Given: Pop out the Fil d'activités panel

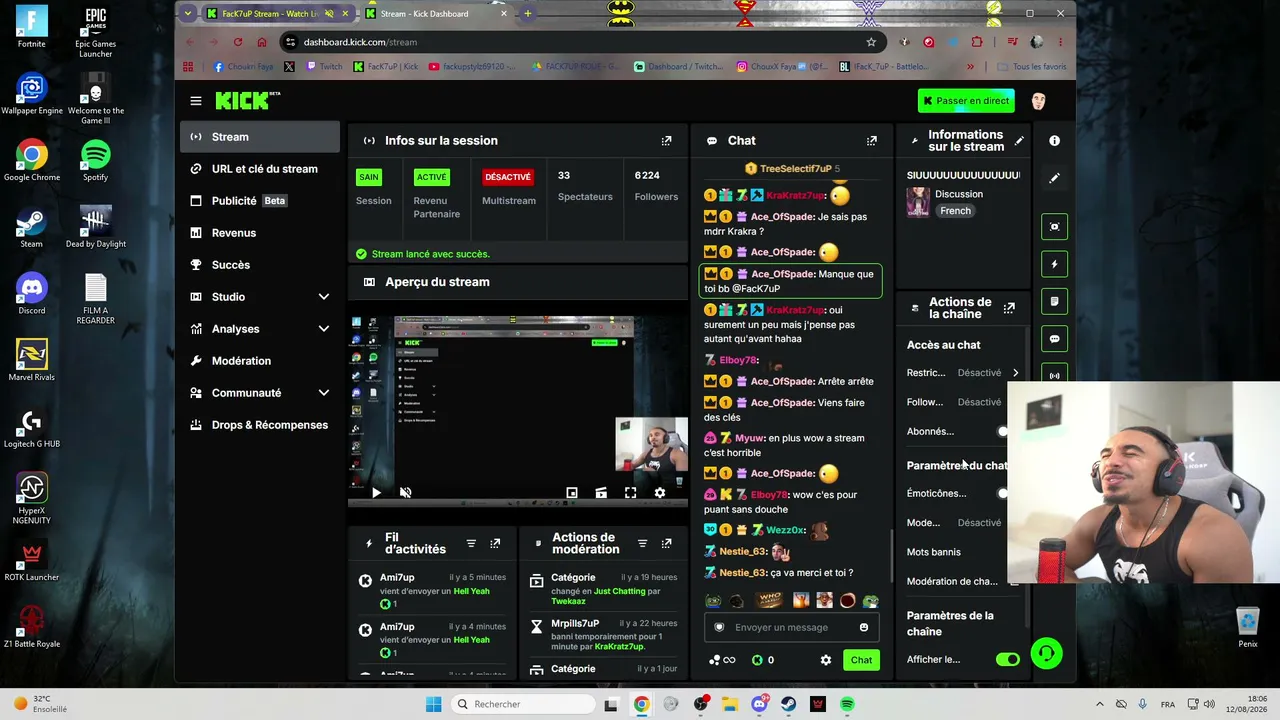Looking at the screenshot, I should click(495, 544).
